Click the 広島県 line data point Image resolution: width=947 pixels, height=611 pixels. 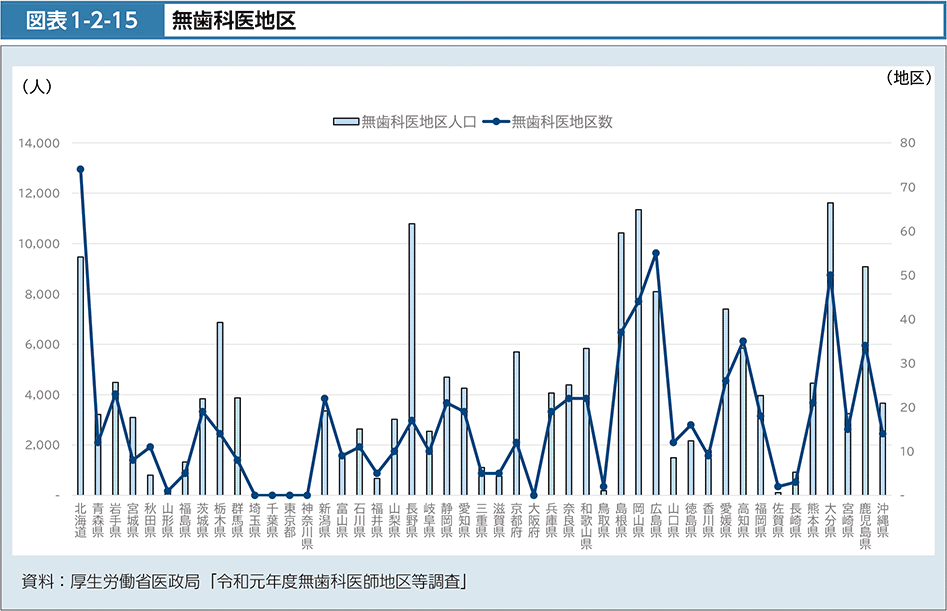[656, 253]
